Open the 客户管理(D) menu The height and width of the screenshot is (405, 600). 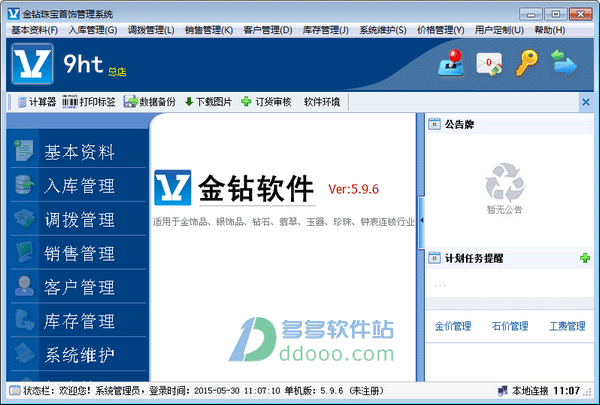tap(268, 30)
